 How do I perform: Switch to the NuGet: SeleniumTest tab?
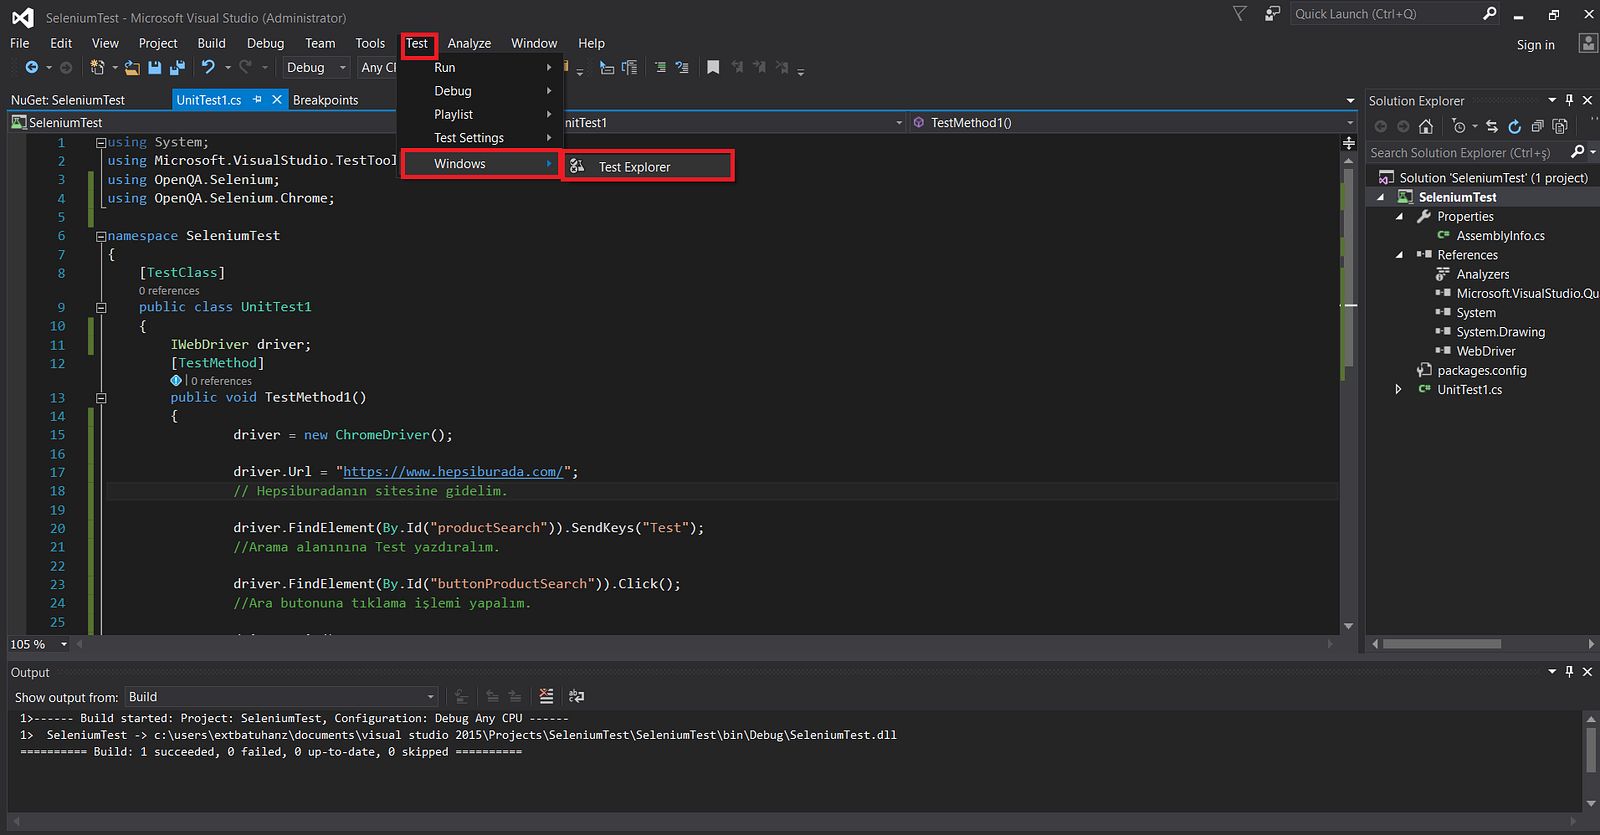[68, 100]
